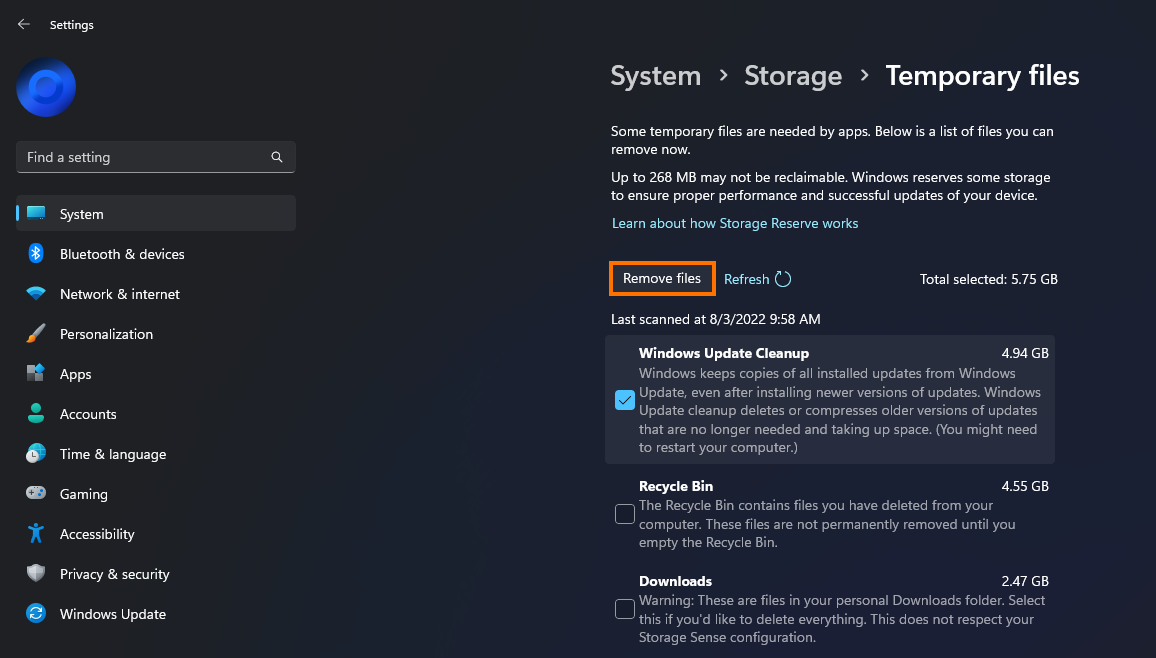Viewport: 1156px width, 658px height.
Task: Navigate to System breadcrumb
Action: coord(655,76)
